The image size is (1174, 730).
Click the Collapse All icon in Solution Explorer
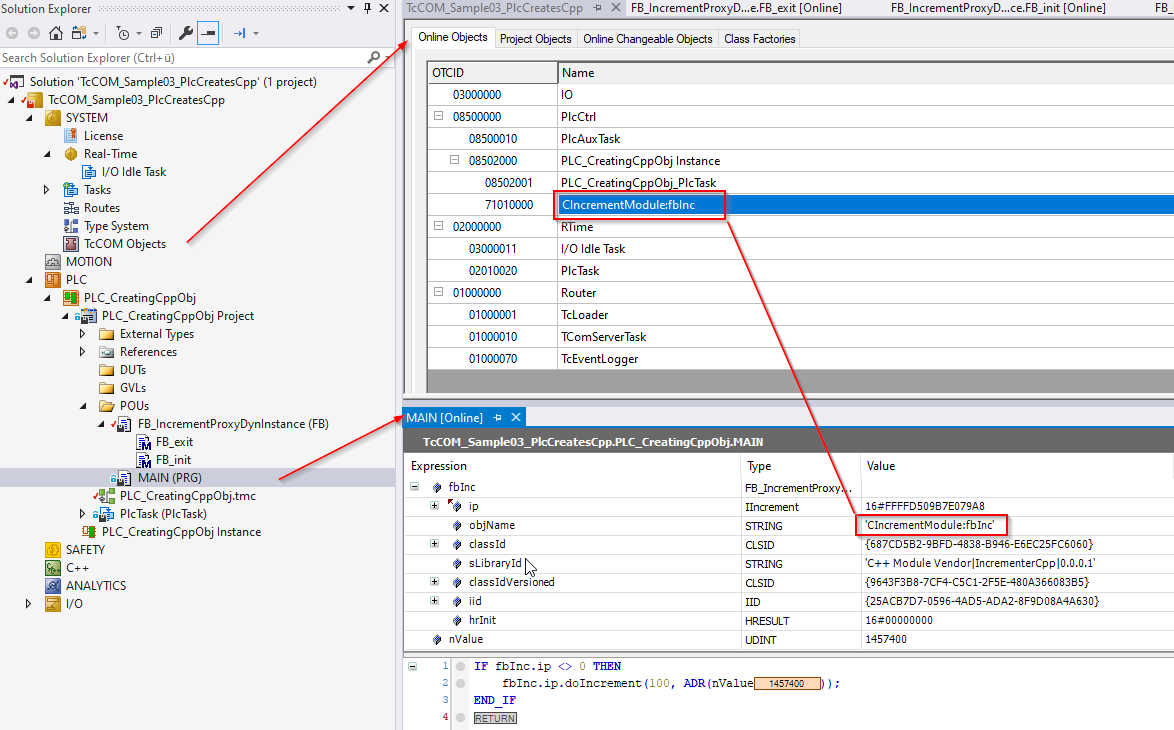tap(156, 33)
